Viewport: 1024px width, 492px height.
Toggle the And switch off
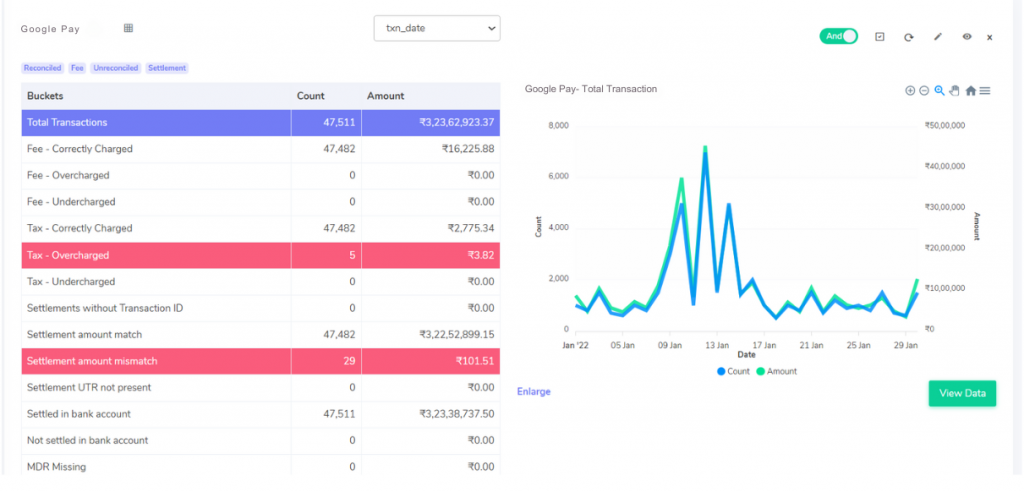839,37
